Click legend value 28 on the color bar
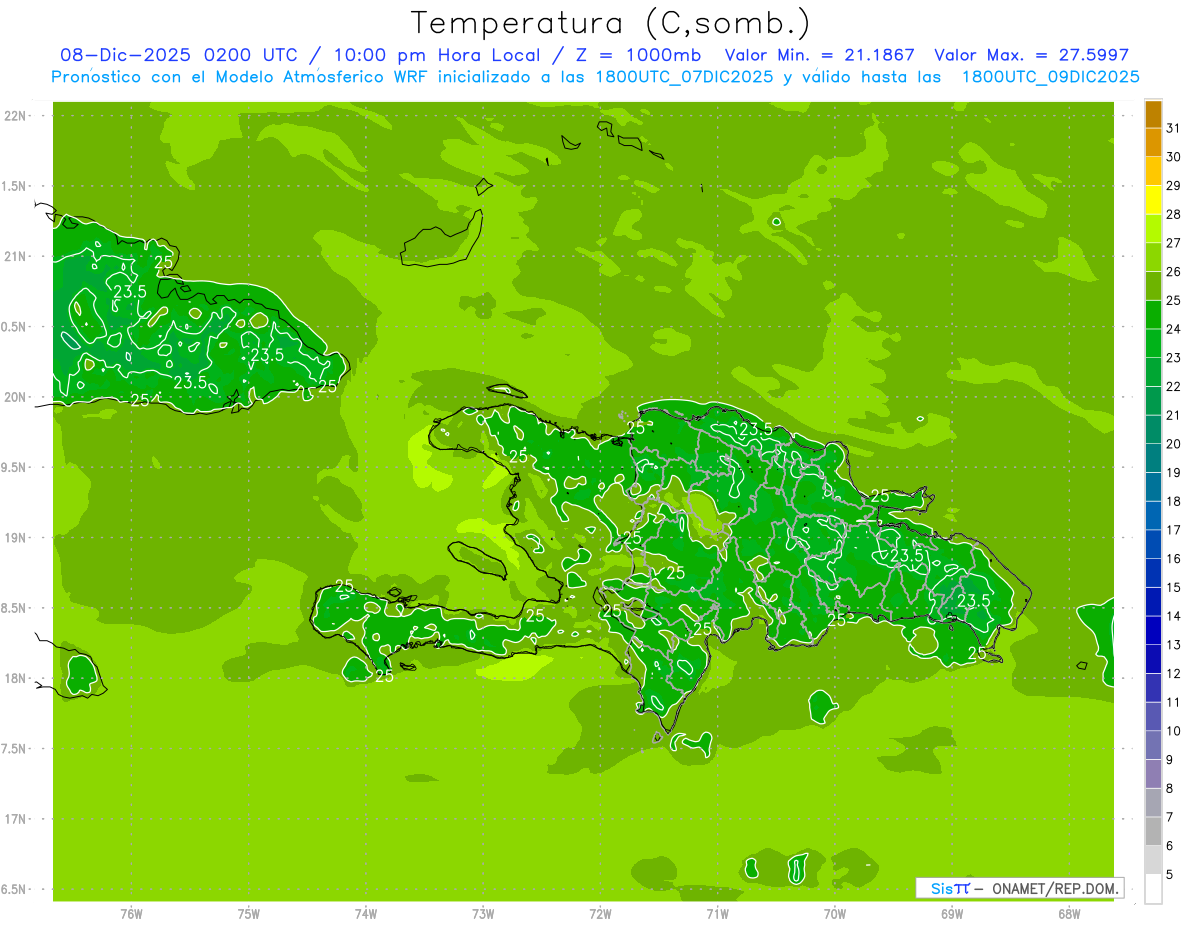The width and height of the screenshot is (1200, 927). [1174, 214]
